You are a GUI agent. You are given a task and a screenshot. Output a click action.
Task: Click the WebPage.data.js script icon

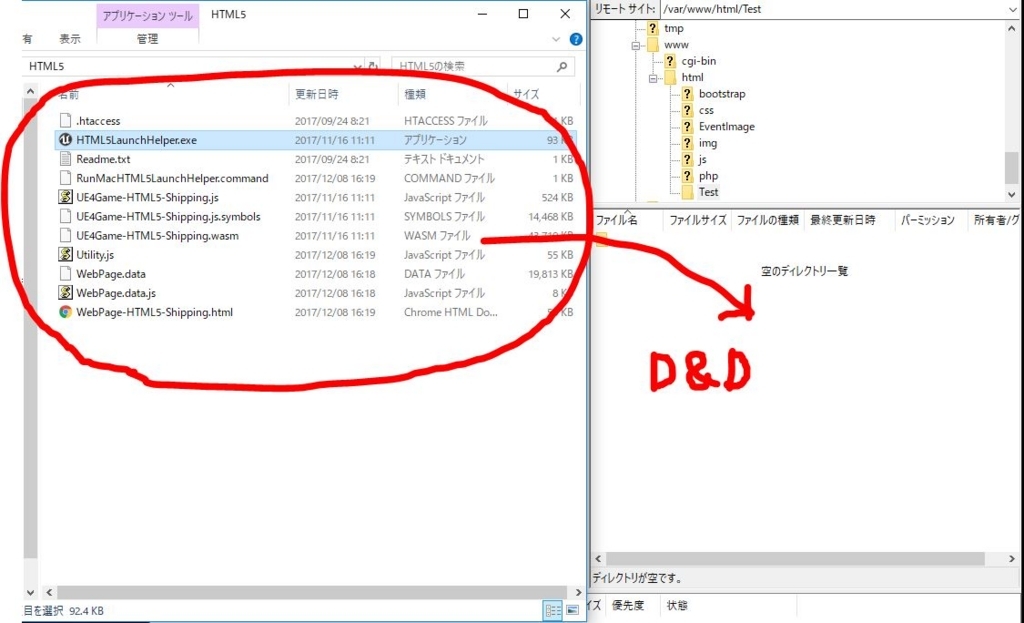(x=65, y=293)
